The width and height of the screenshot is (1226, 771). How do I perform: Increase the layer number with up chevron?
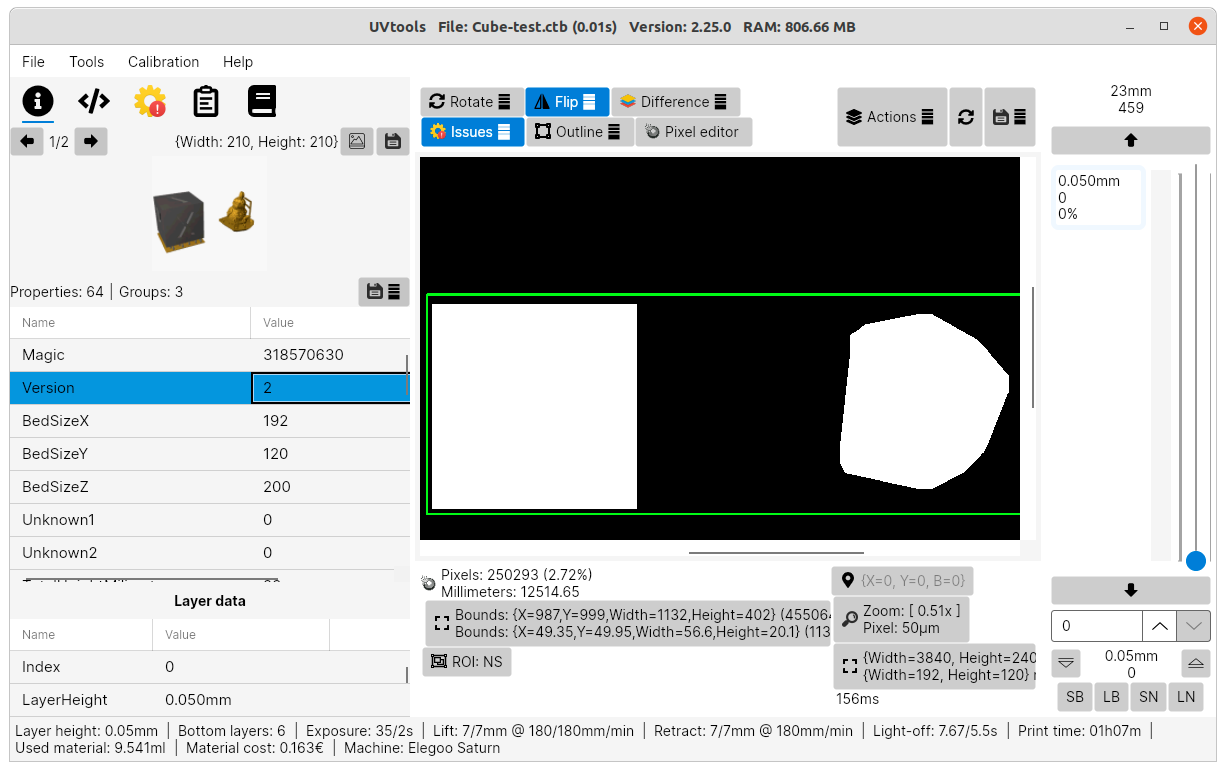point(1159,626)
